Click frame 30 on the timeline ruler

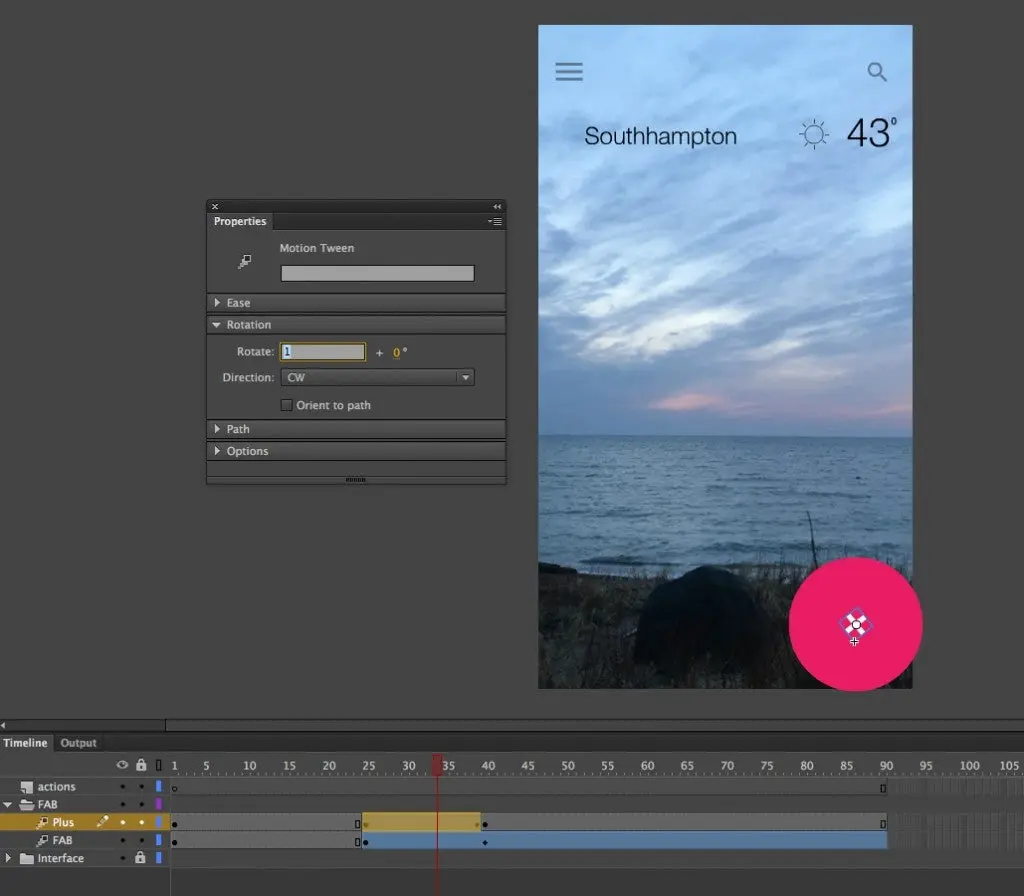tap(409, 765)
